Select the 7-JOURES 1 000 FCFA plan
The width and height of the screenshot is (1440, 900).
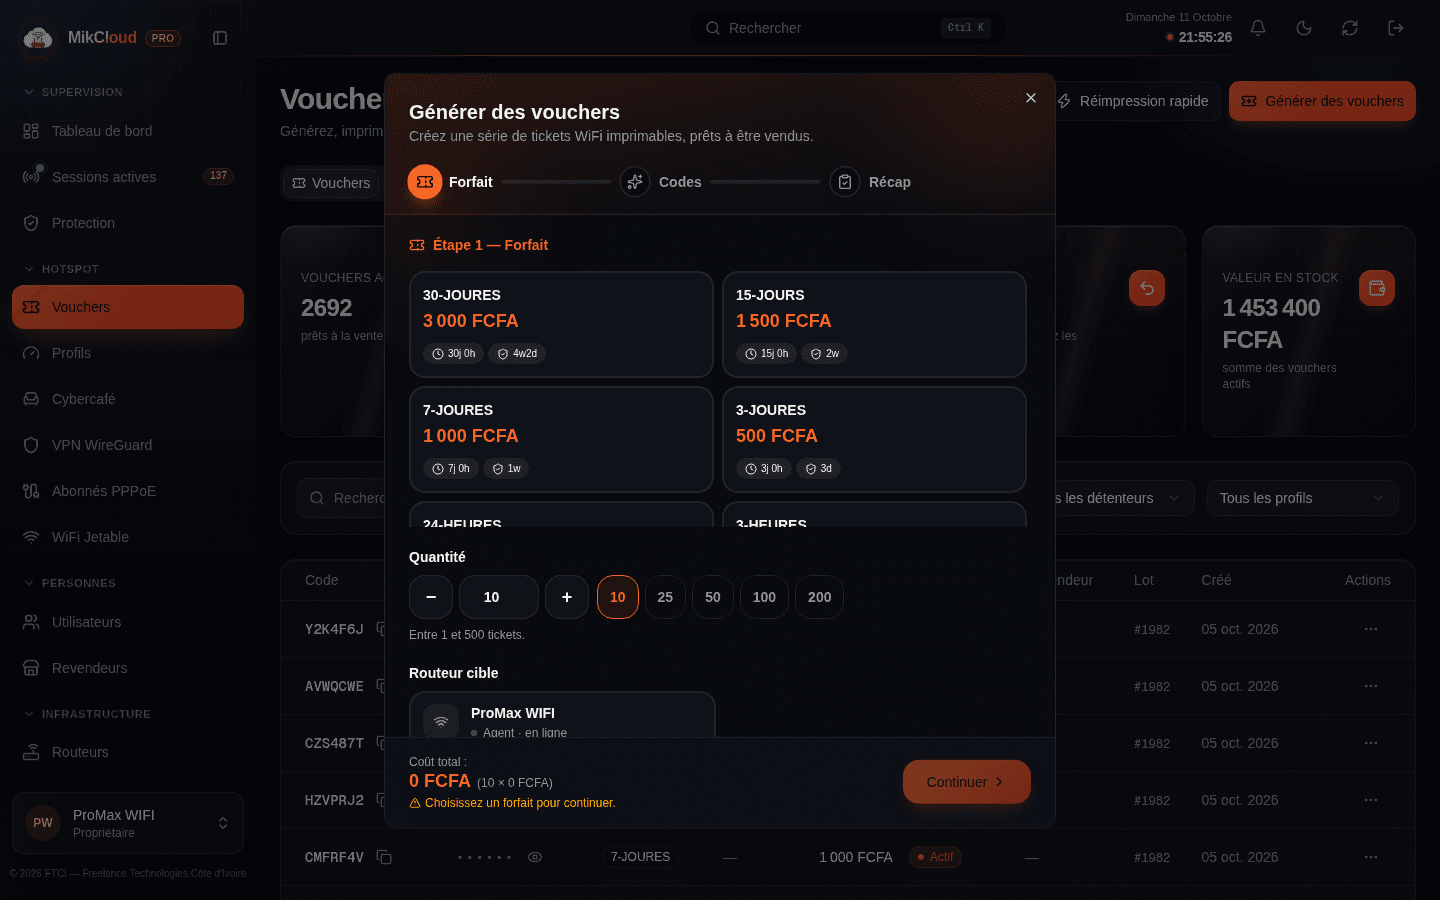pyautogui.click(x=561, y=439)
